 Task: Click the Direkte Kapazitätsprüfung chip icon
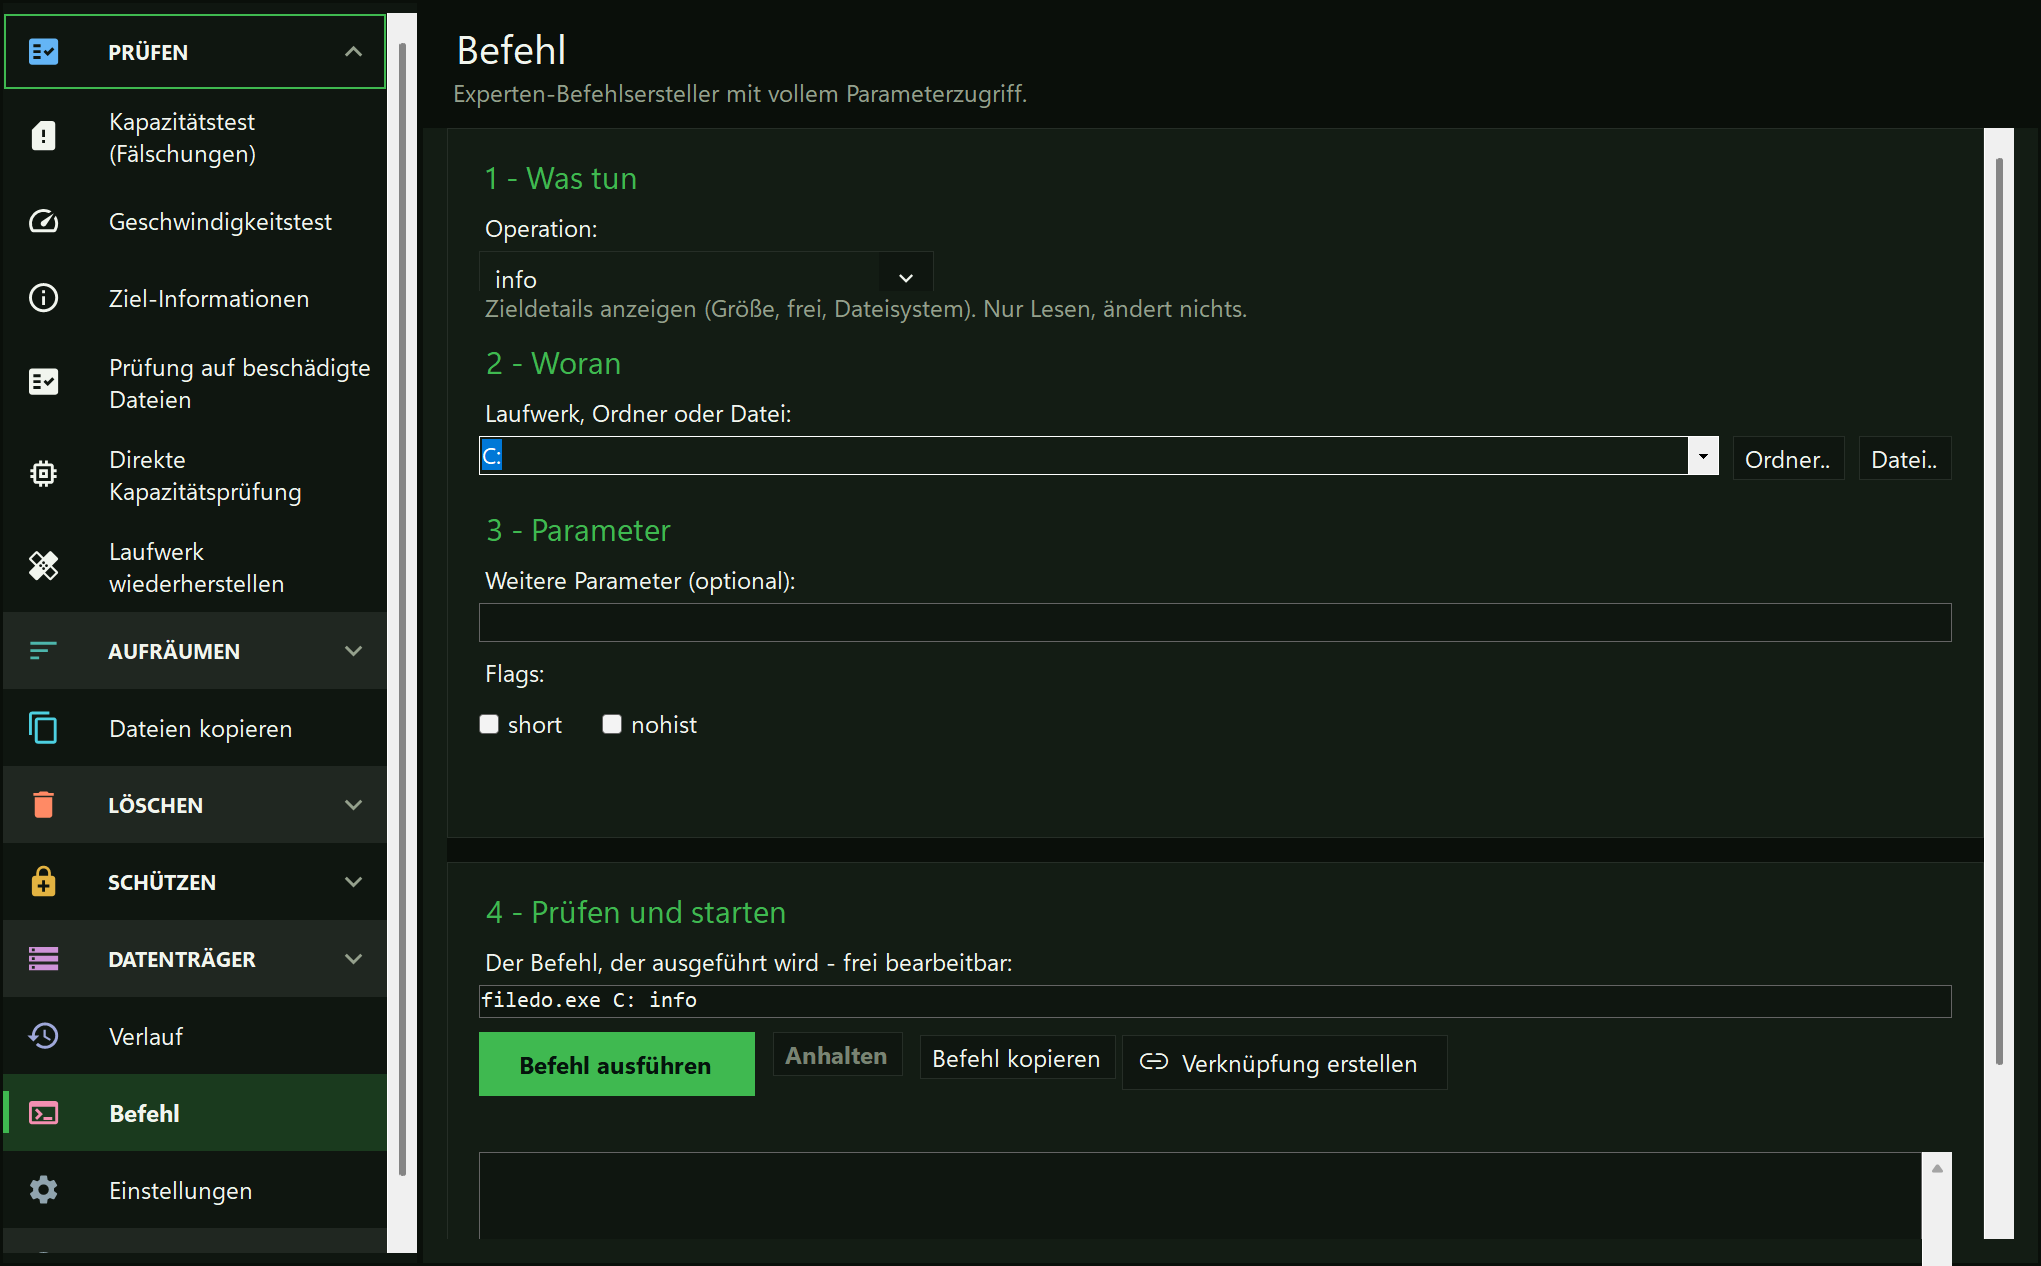click(43, 474)
